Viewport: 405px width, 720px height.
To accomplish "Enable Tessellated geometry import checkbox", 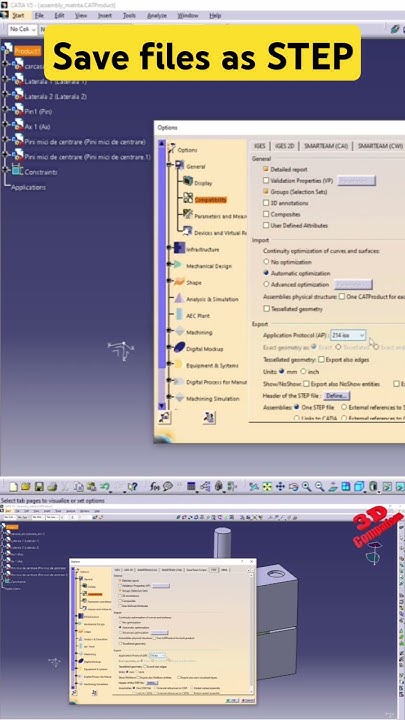I will click(x=266, y=309).
